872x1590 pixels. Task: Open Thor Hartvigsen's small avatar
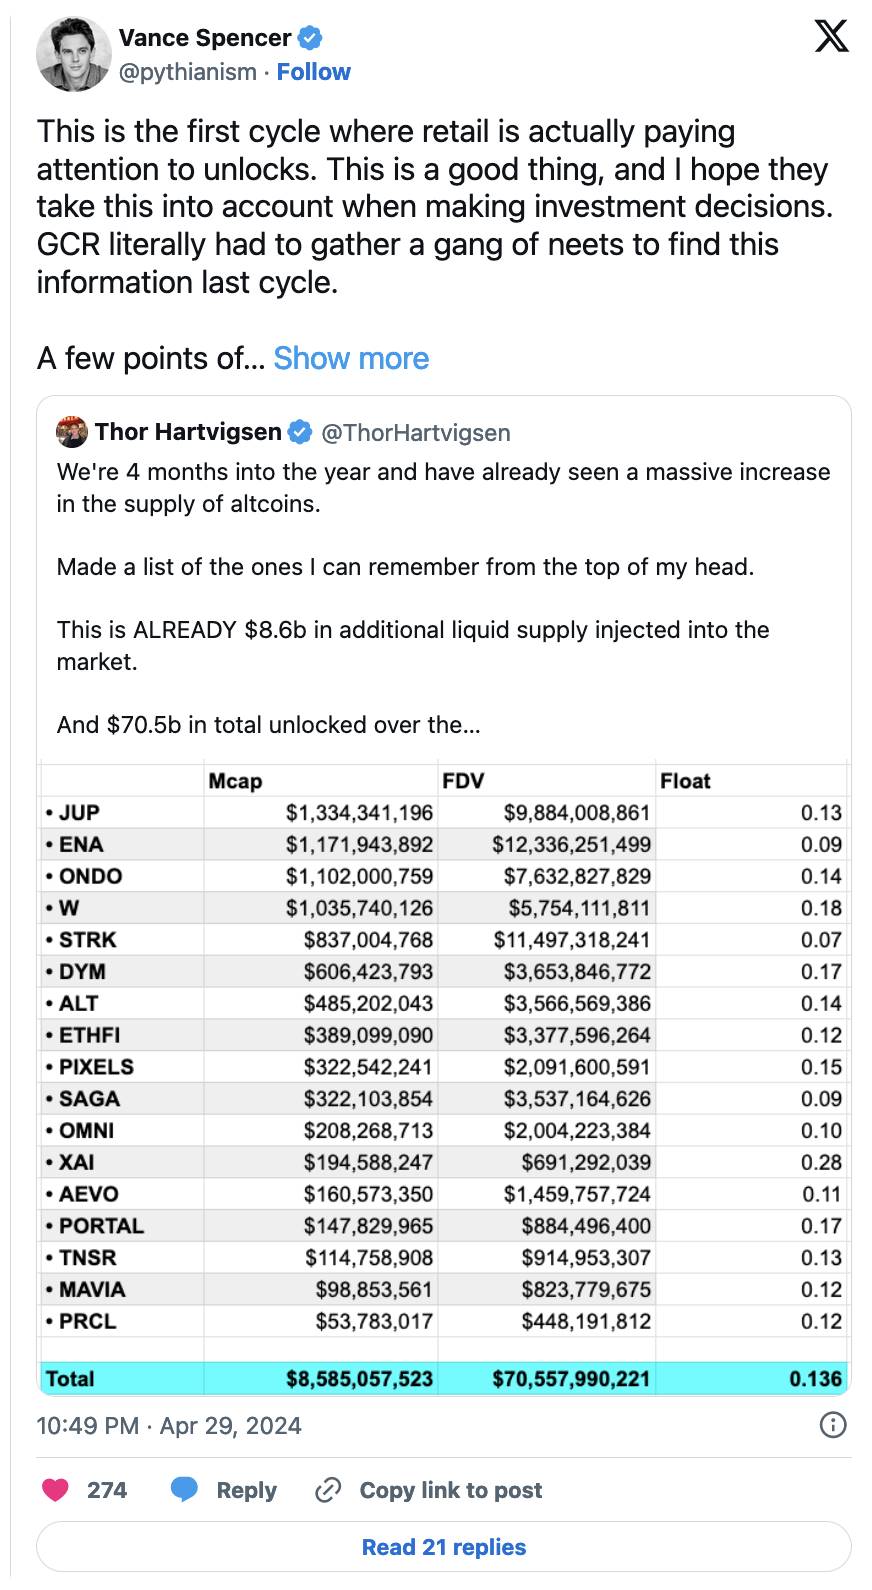point(71,432)
